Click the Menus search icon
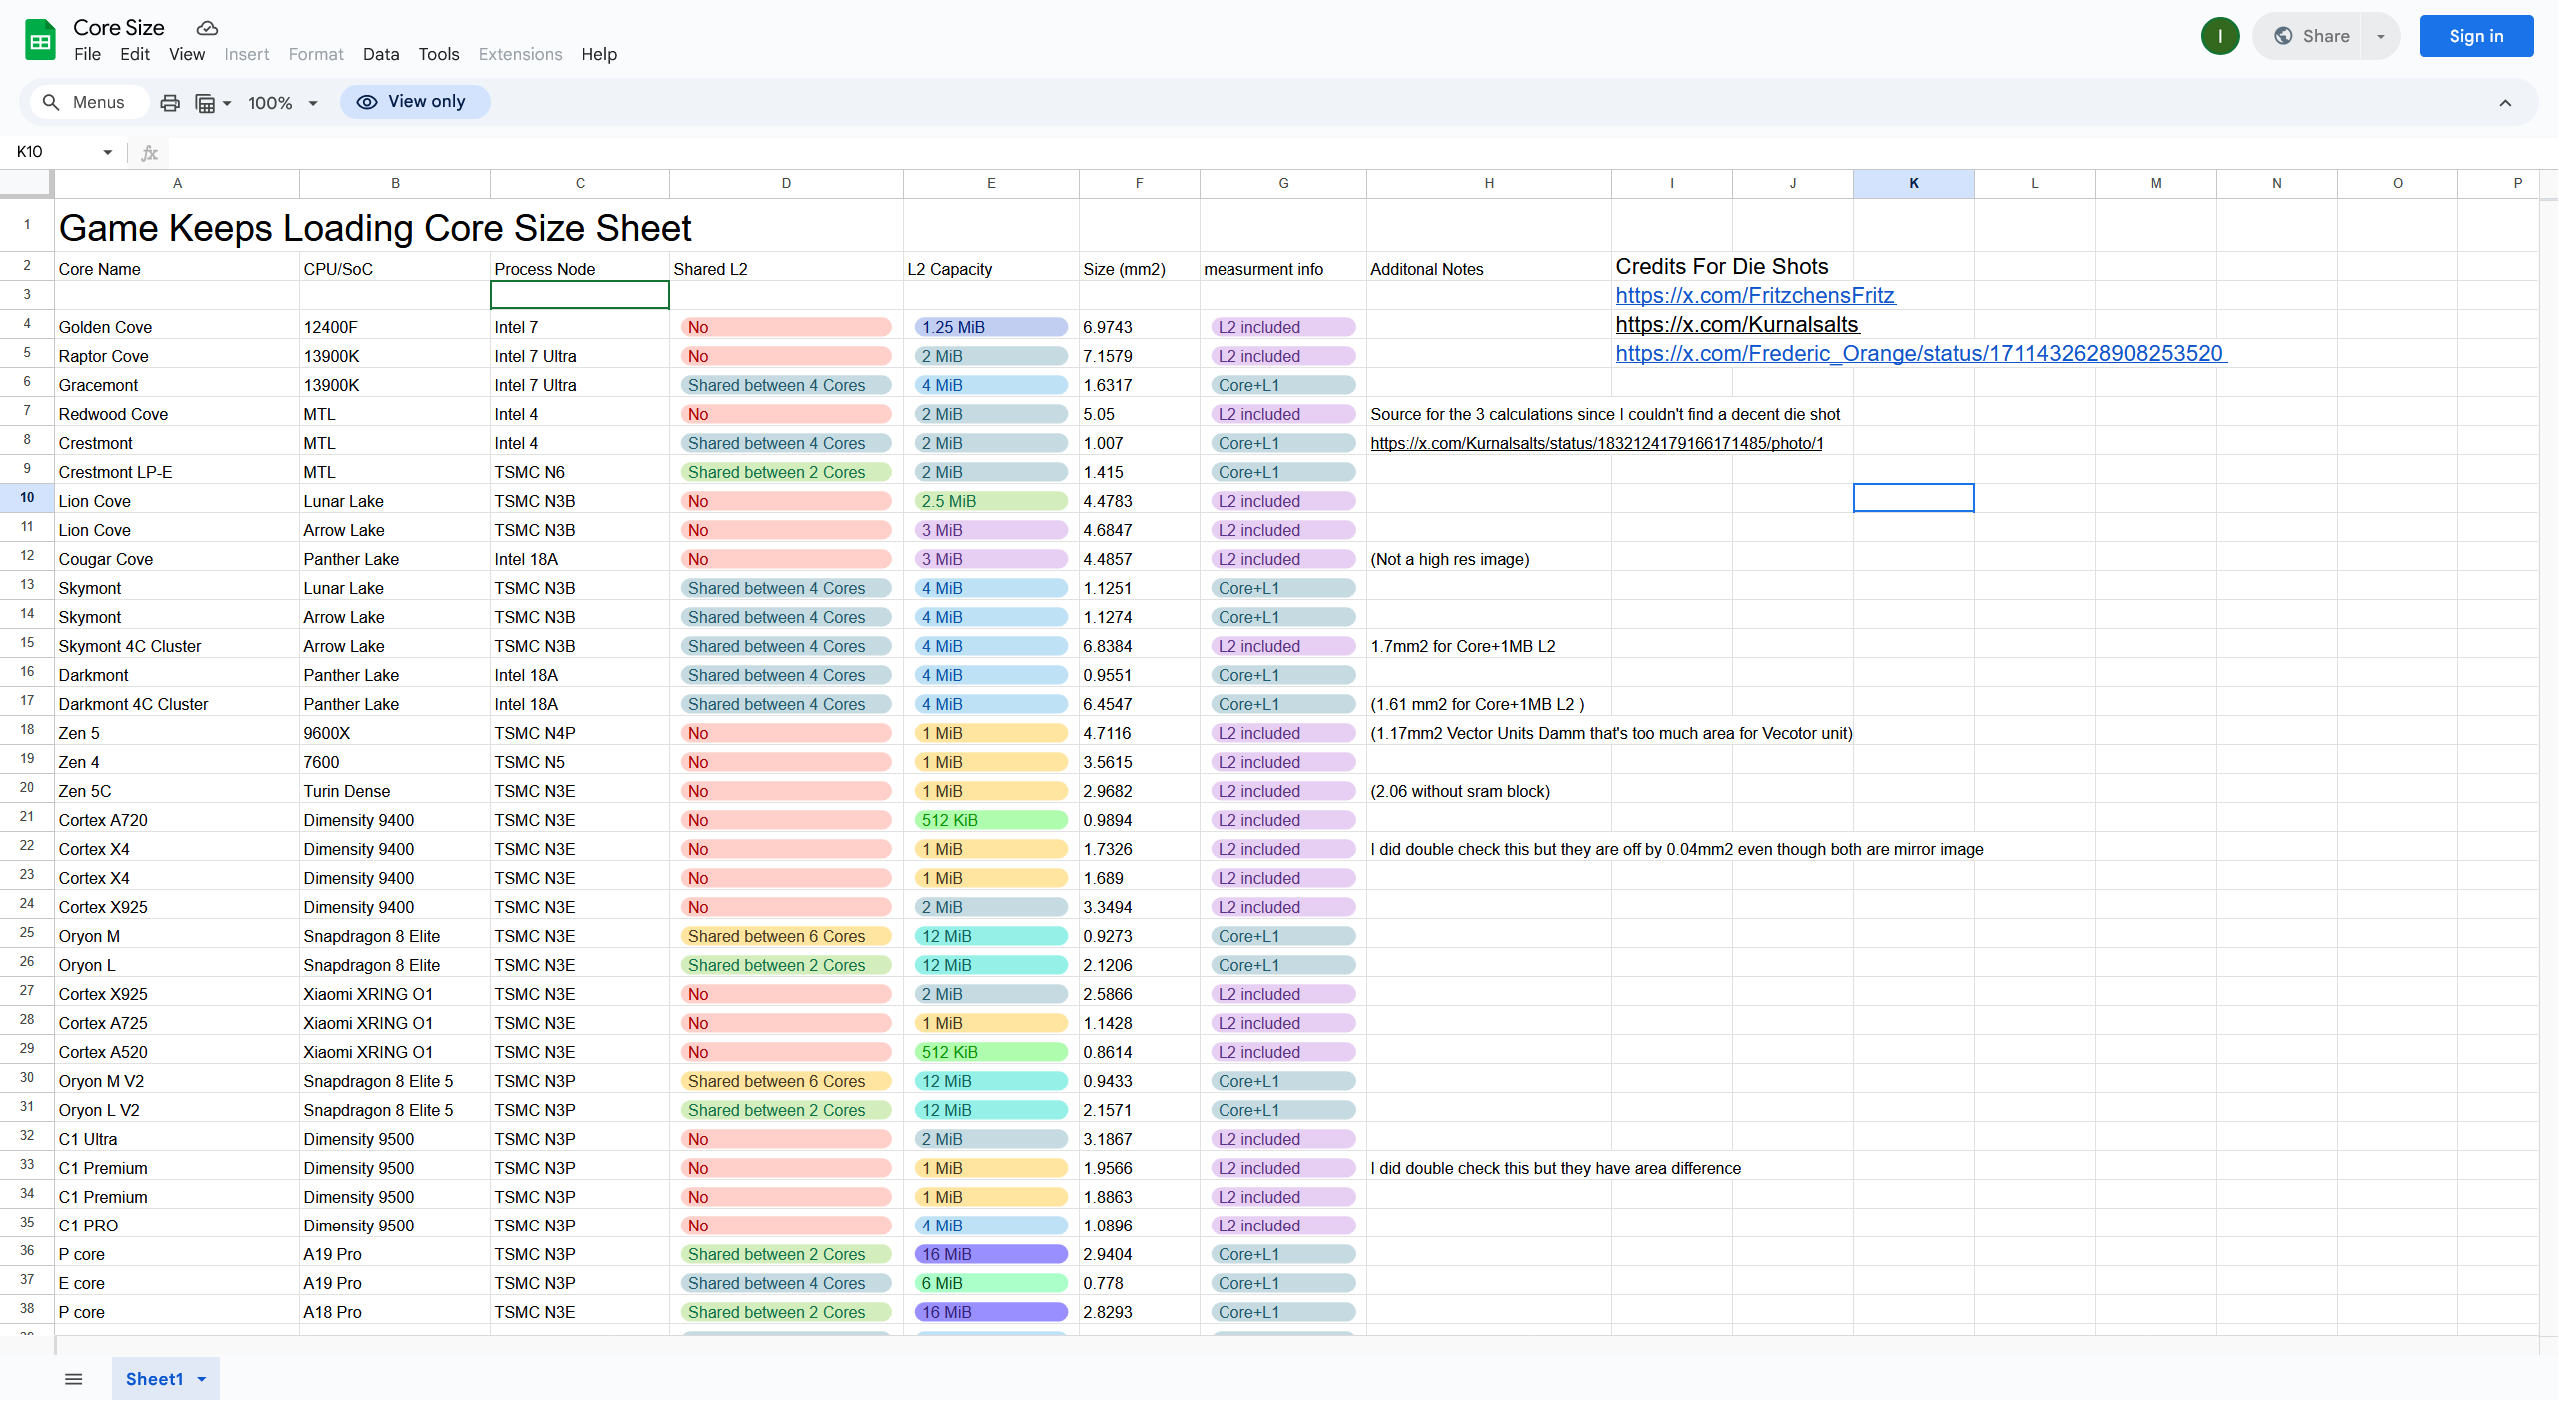 (x=51, y=102)
